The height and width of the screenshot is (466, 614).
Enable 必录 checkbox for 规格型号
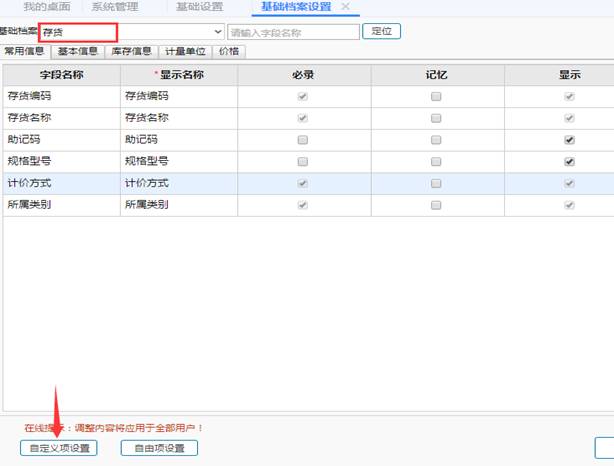[x=303, y=162]
